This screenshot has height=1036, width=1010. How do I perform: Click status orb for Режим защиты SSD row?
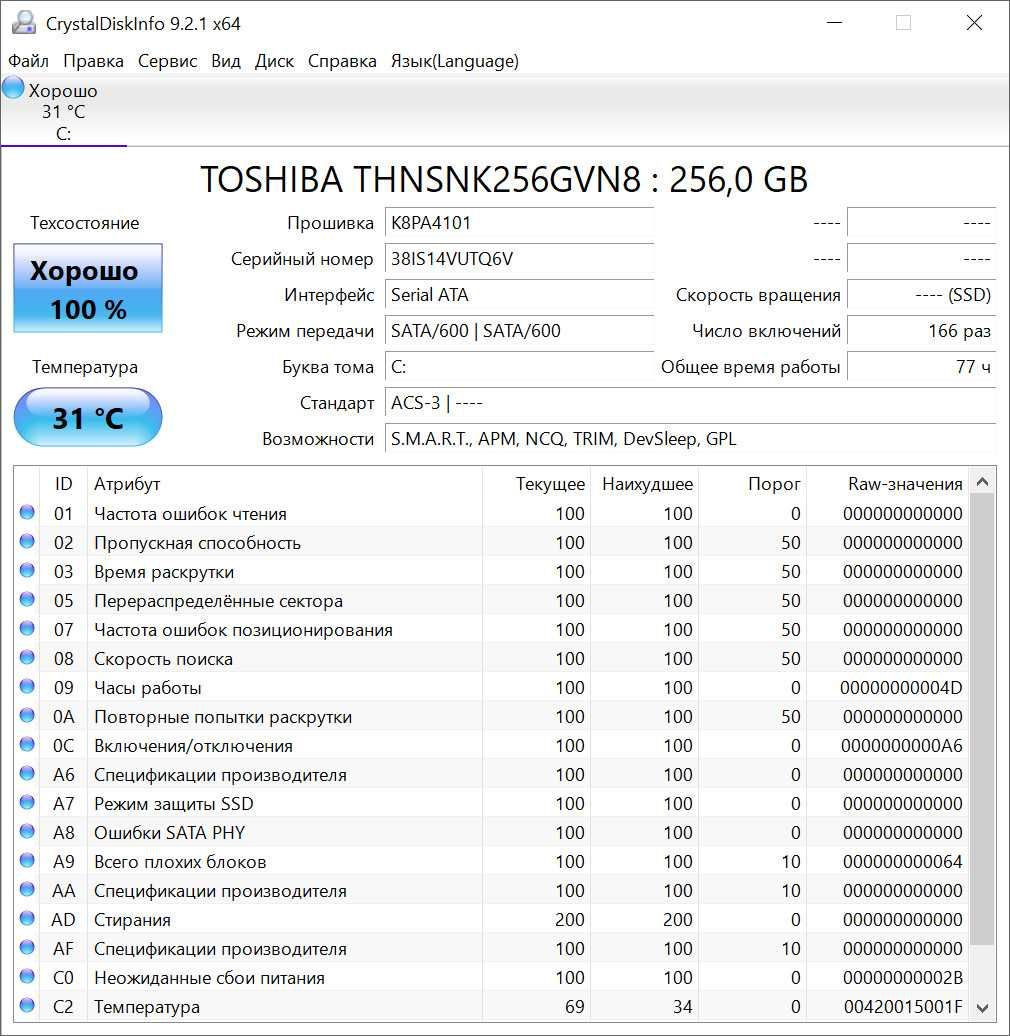click(27, 802)
